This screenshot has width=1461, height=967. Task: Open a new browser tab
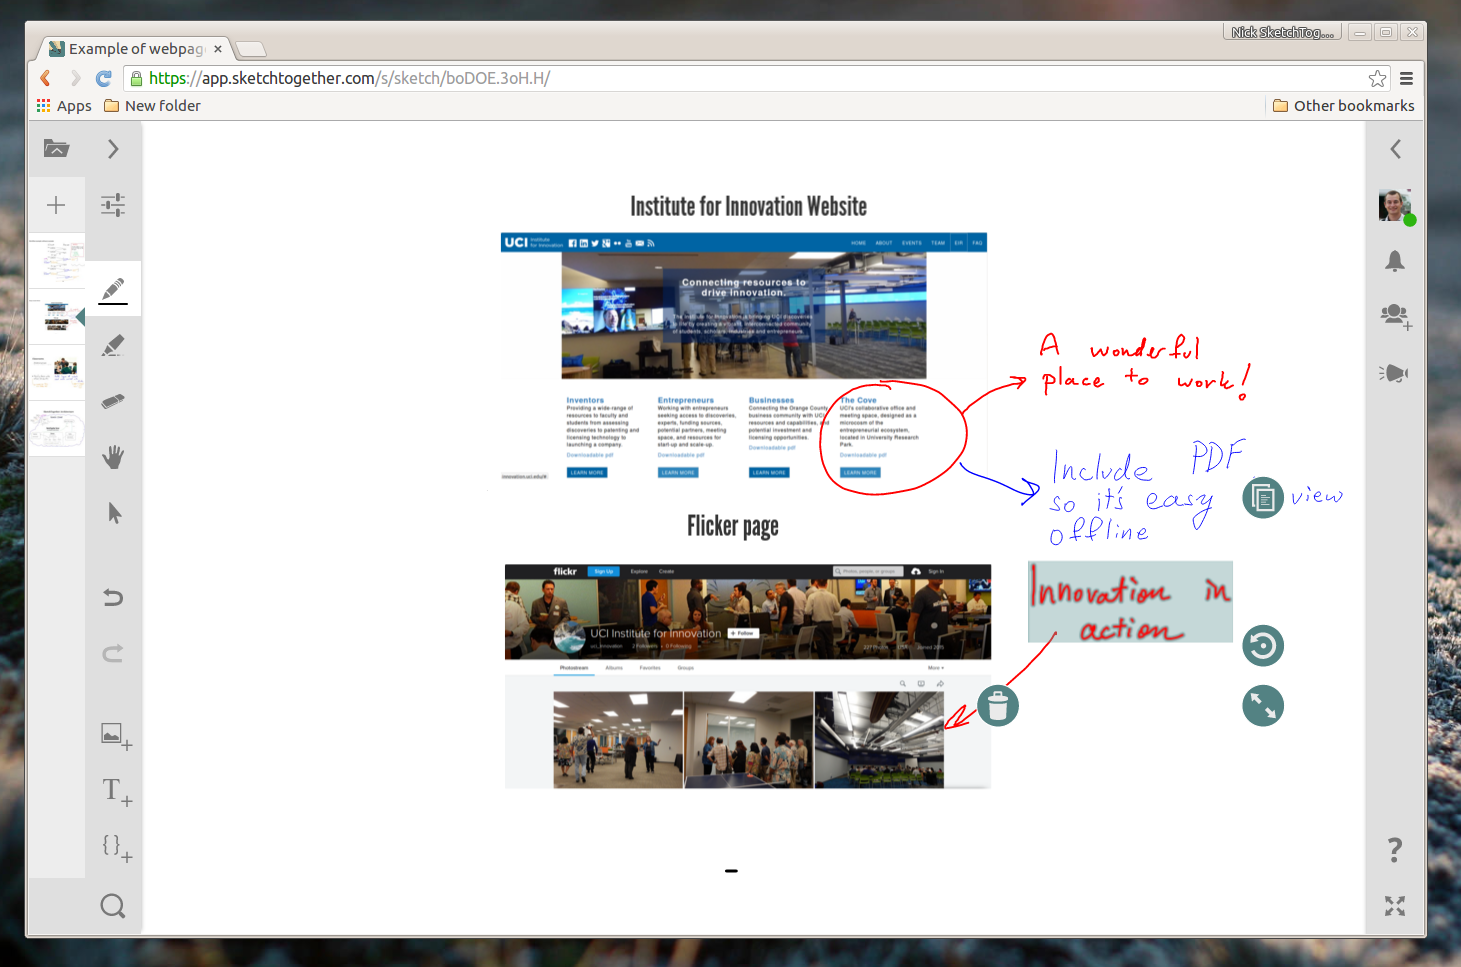tap(250, 49)
